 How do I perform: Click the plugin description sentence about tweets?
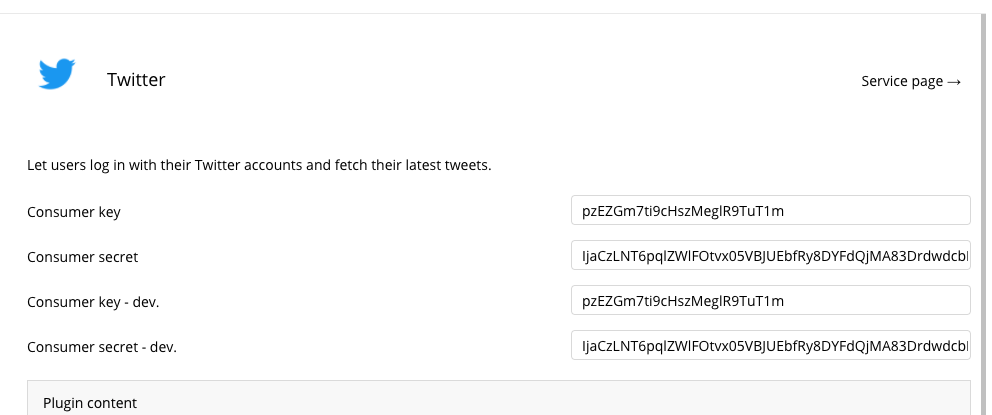click(x=259, y=166)
